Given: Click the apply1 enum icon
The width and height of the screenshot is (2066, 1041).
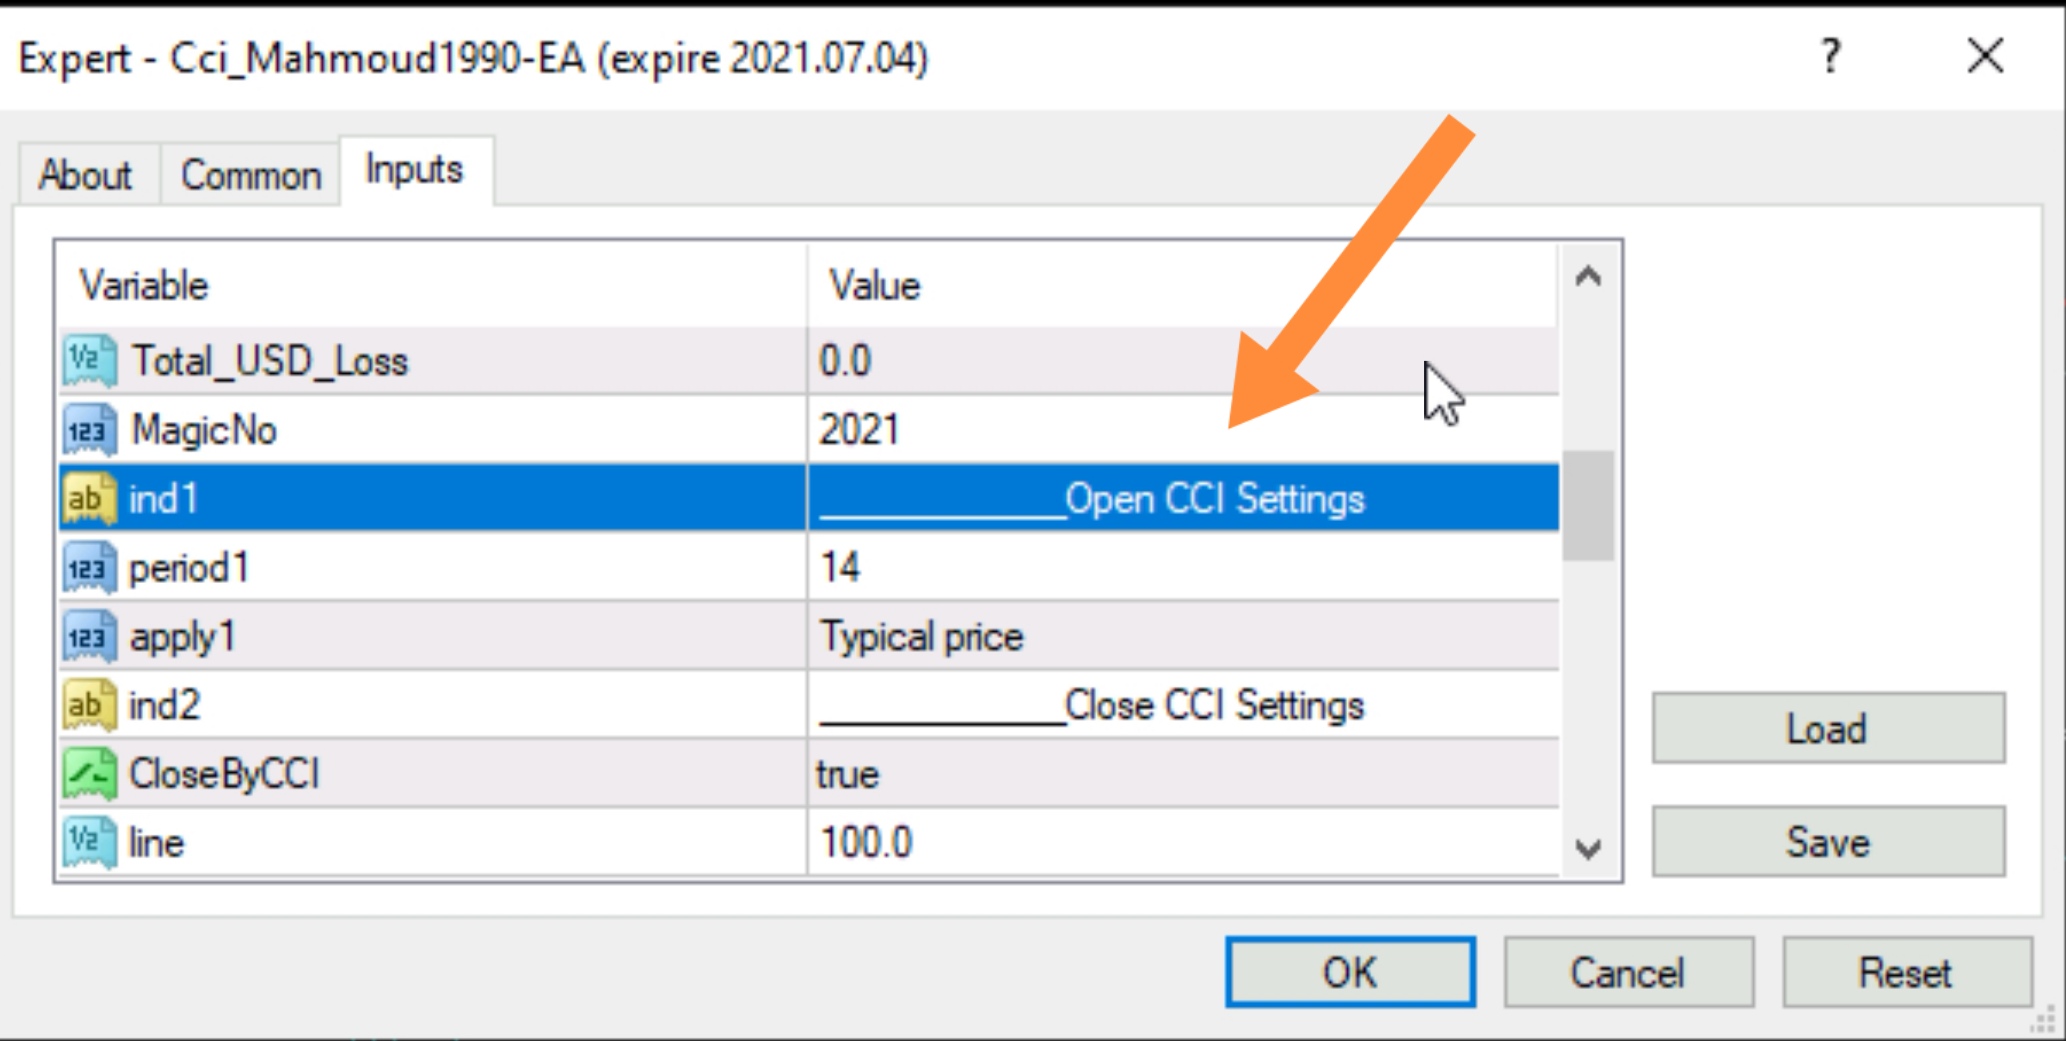Looking at the screenshot, I should [89, 637].
